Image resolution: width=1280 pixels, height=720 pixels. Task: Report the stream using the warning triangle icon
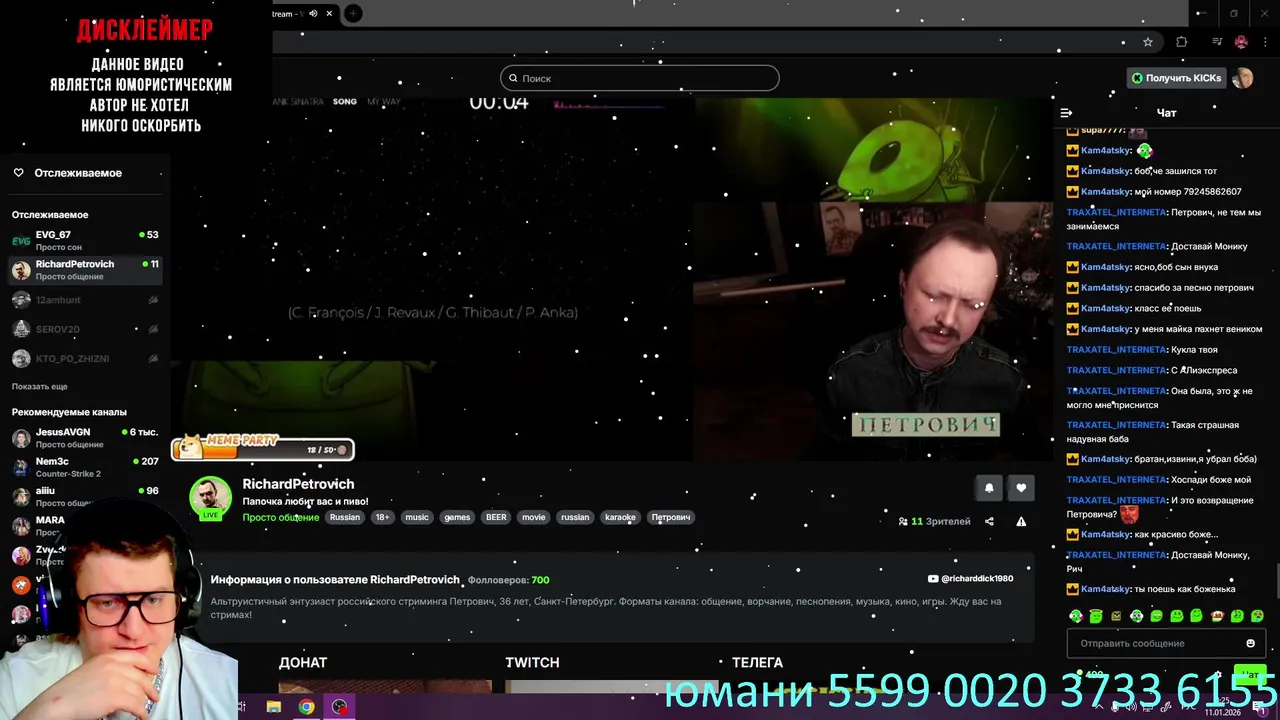[x=1021, y=521]
